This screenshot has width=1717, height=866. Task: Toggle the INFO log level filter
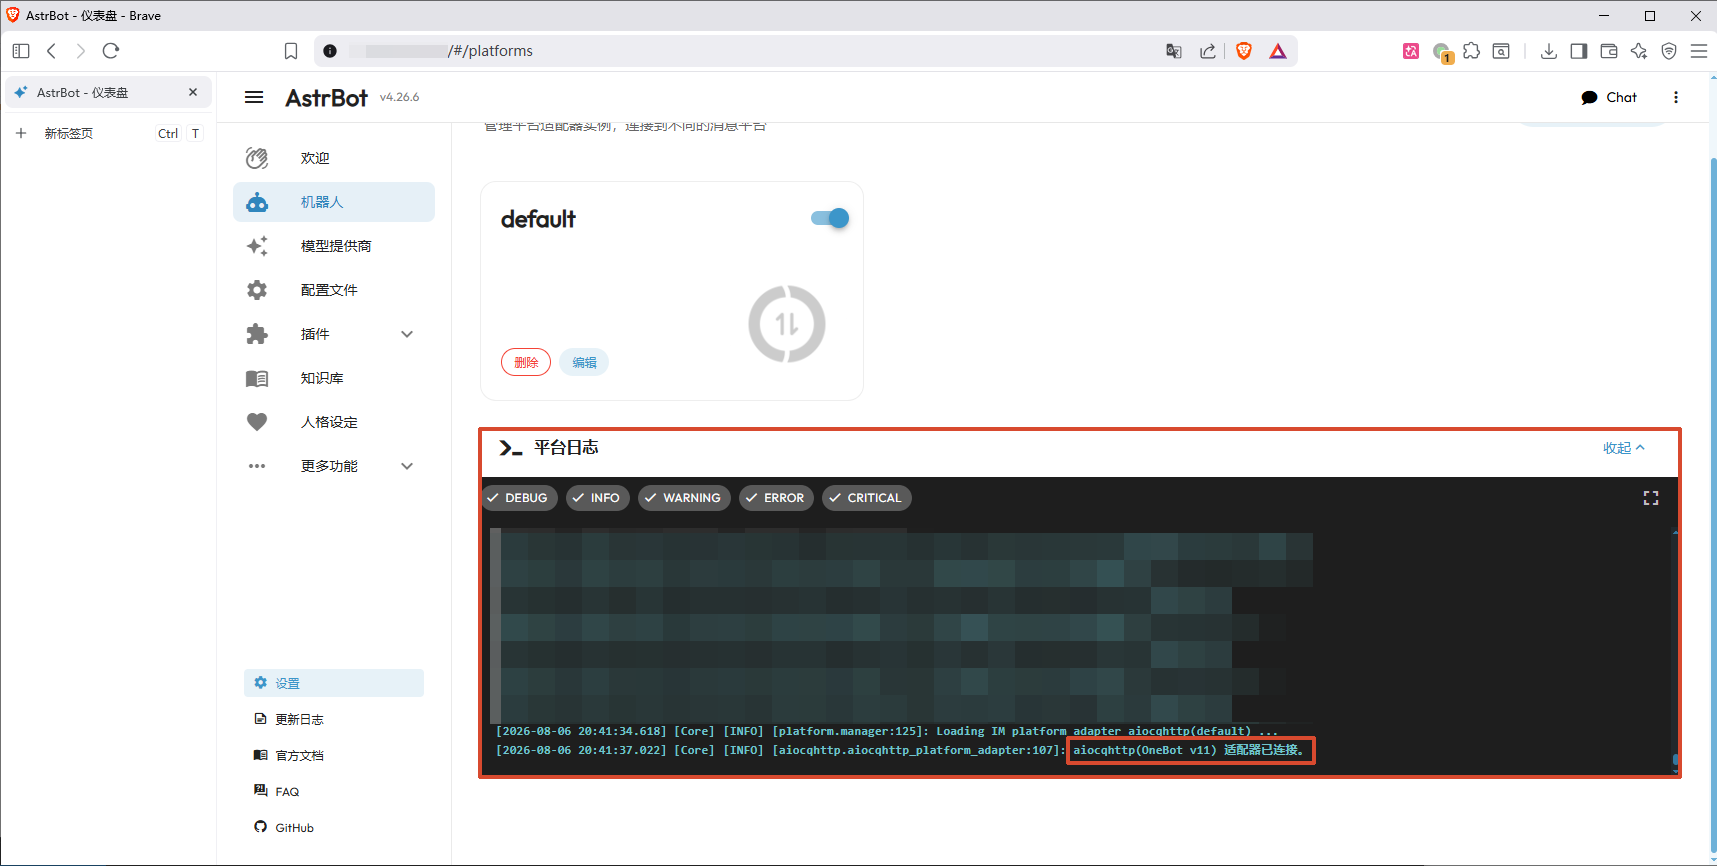coord(598,498)
